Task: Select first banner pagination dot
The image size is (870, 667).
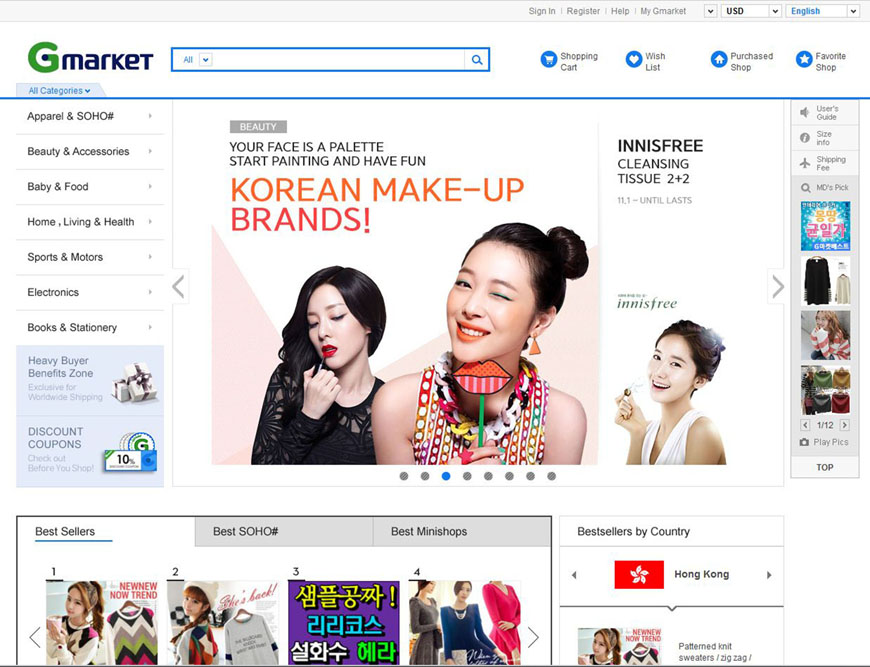Action: pos(404,476)
